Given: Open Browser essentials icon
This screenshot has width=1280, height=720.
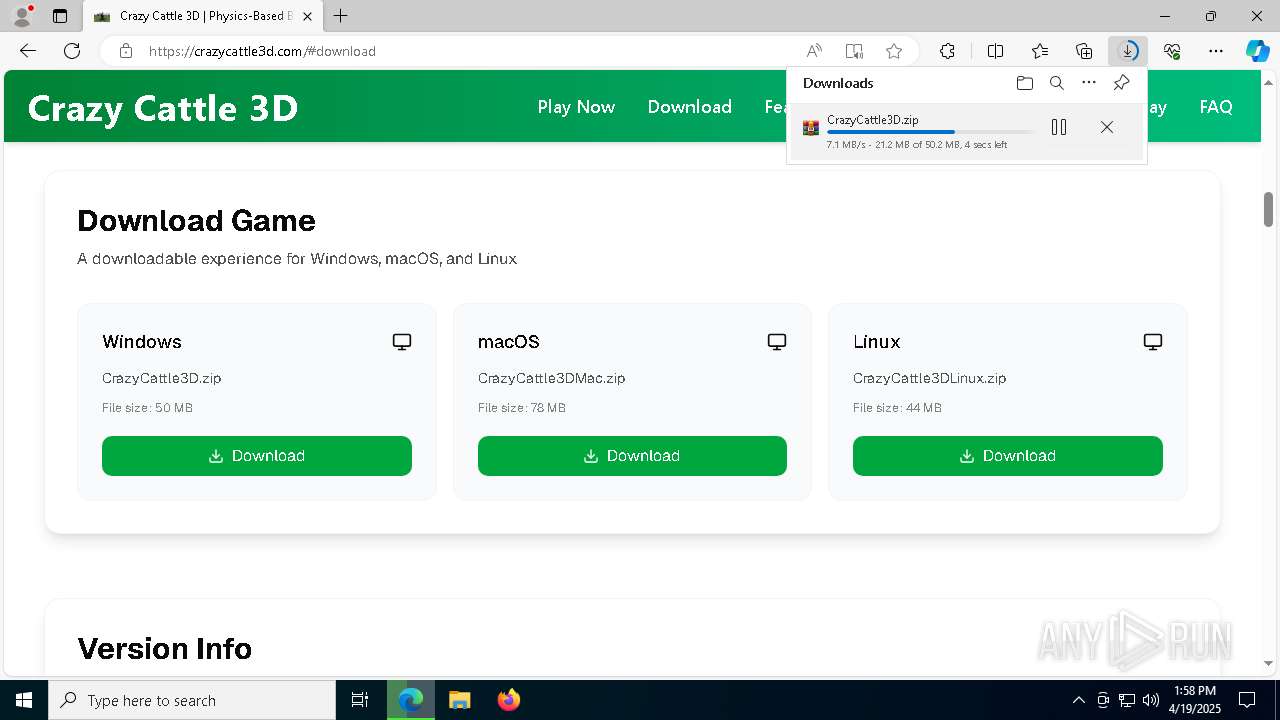Looking at the screenshot, I should pyautogui.click(x=1172, y=51).
